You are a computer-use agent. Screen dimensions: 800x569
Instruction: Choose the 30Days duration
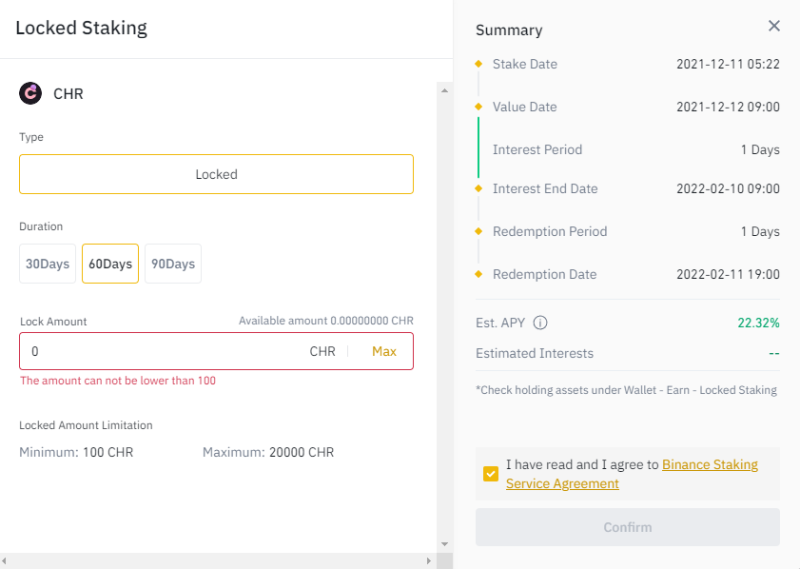(47, 264)
